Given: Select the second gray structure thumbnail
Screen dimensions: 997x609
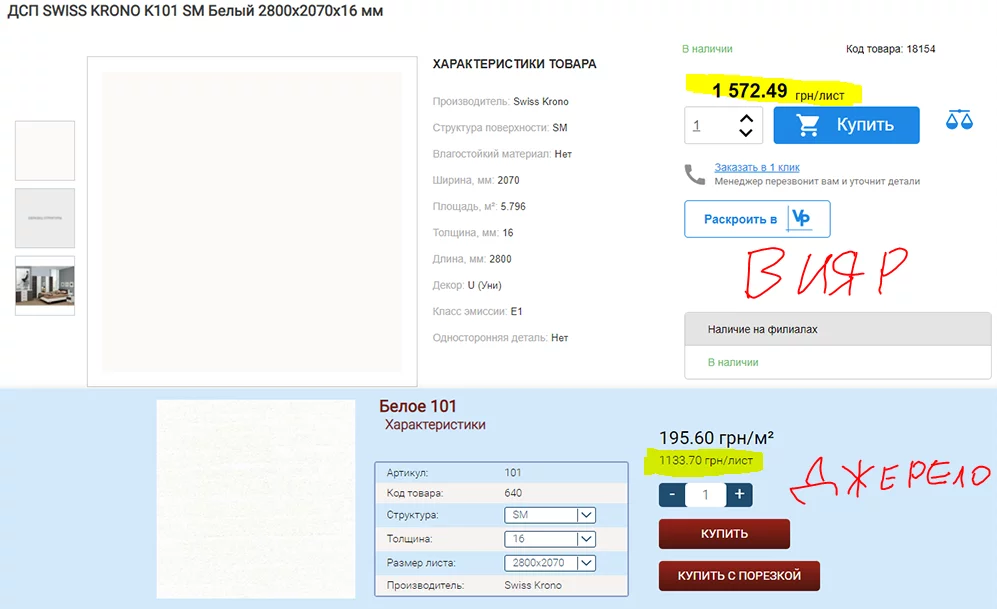Looking at the screenshot, I should click(45, 218).
